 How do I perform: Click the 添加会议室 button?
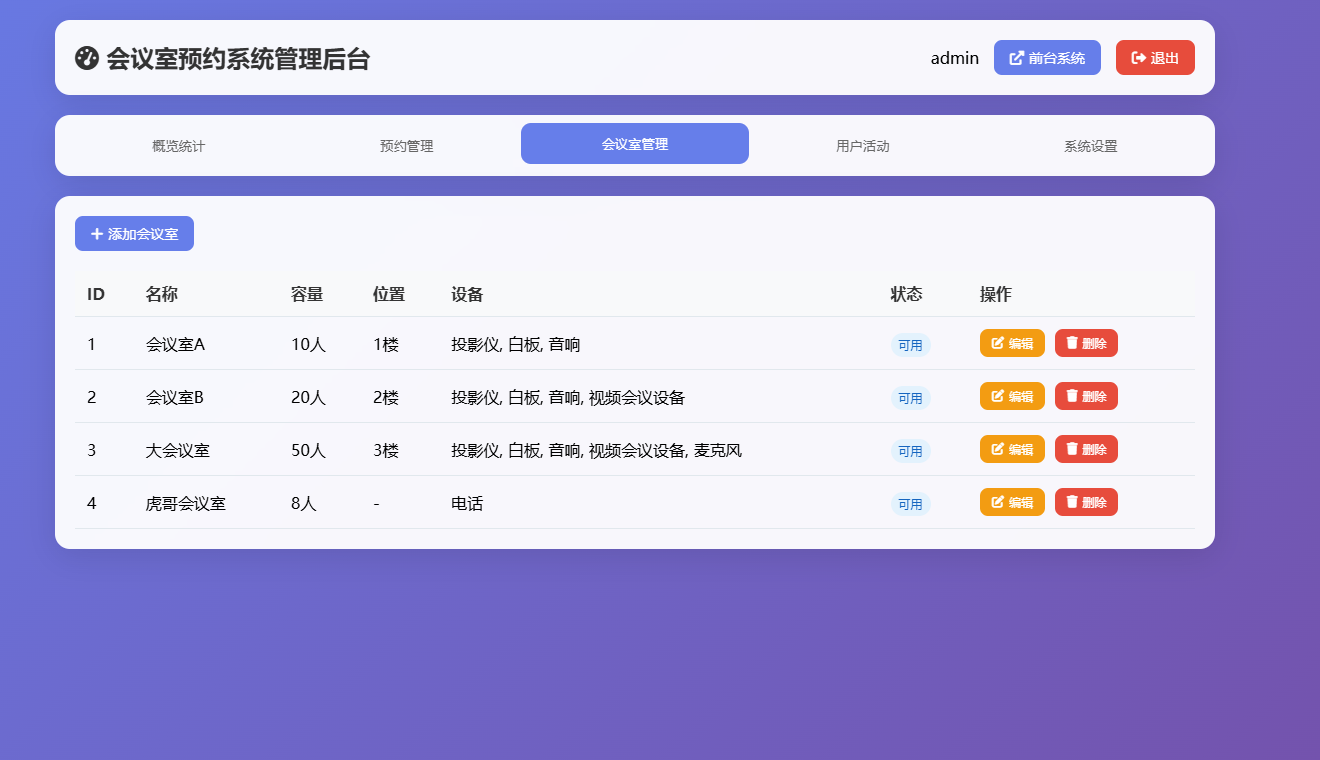(x=134, y=233)
